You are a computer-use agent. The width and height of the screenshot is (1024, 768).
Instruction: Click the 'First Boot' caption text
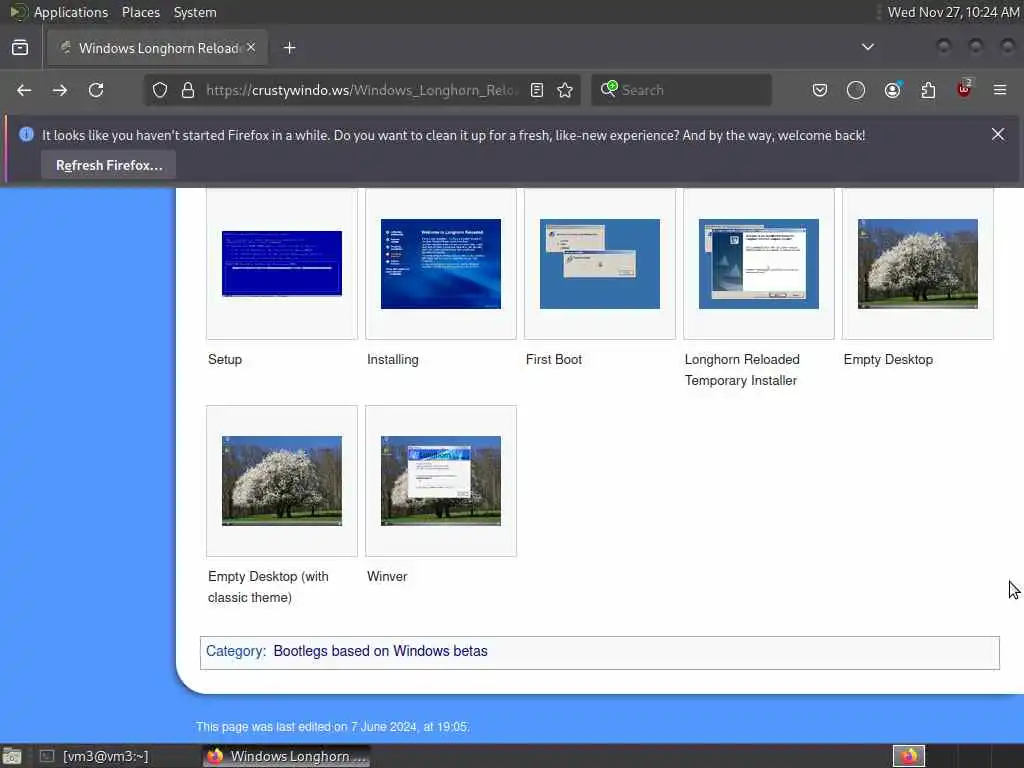[553, 360]
